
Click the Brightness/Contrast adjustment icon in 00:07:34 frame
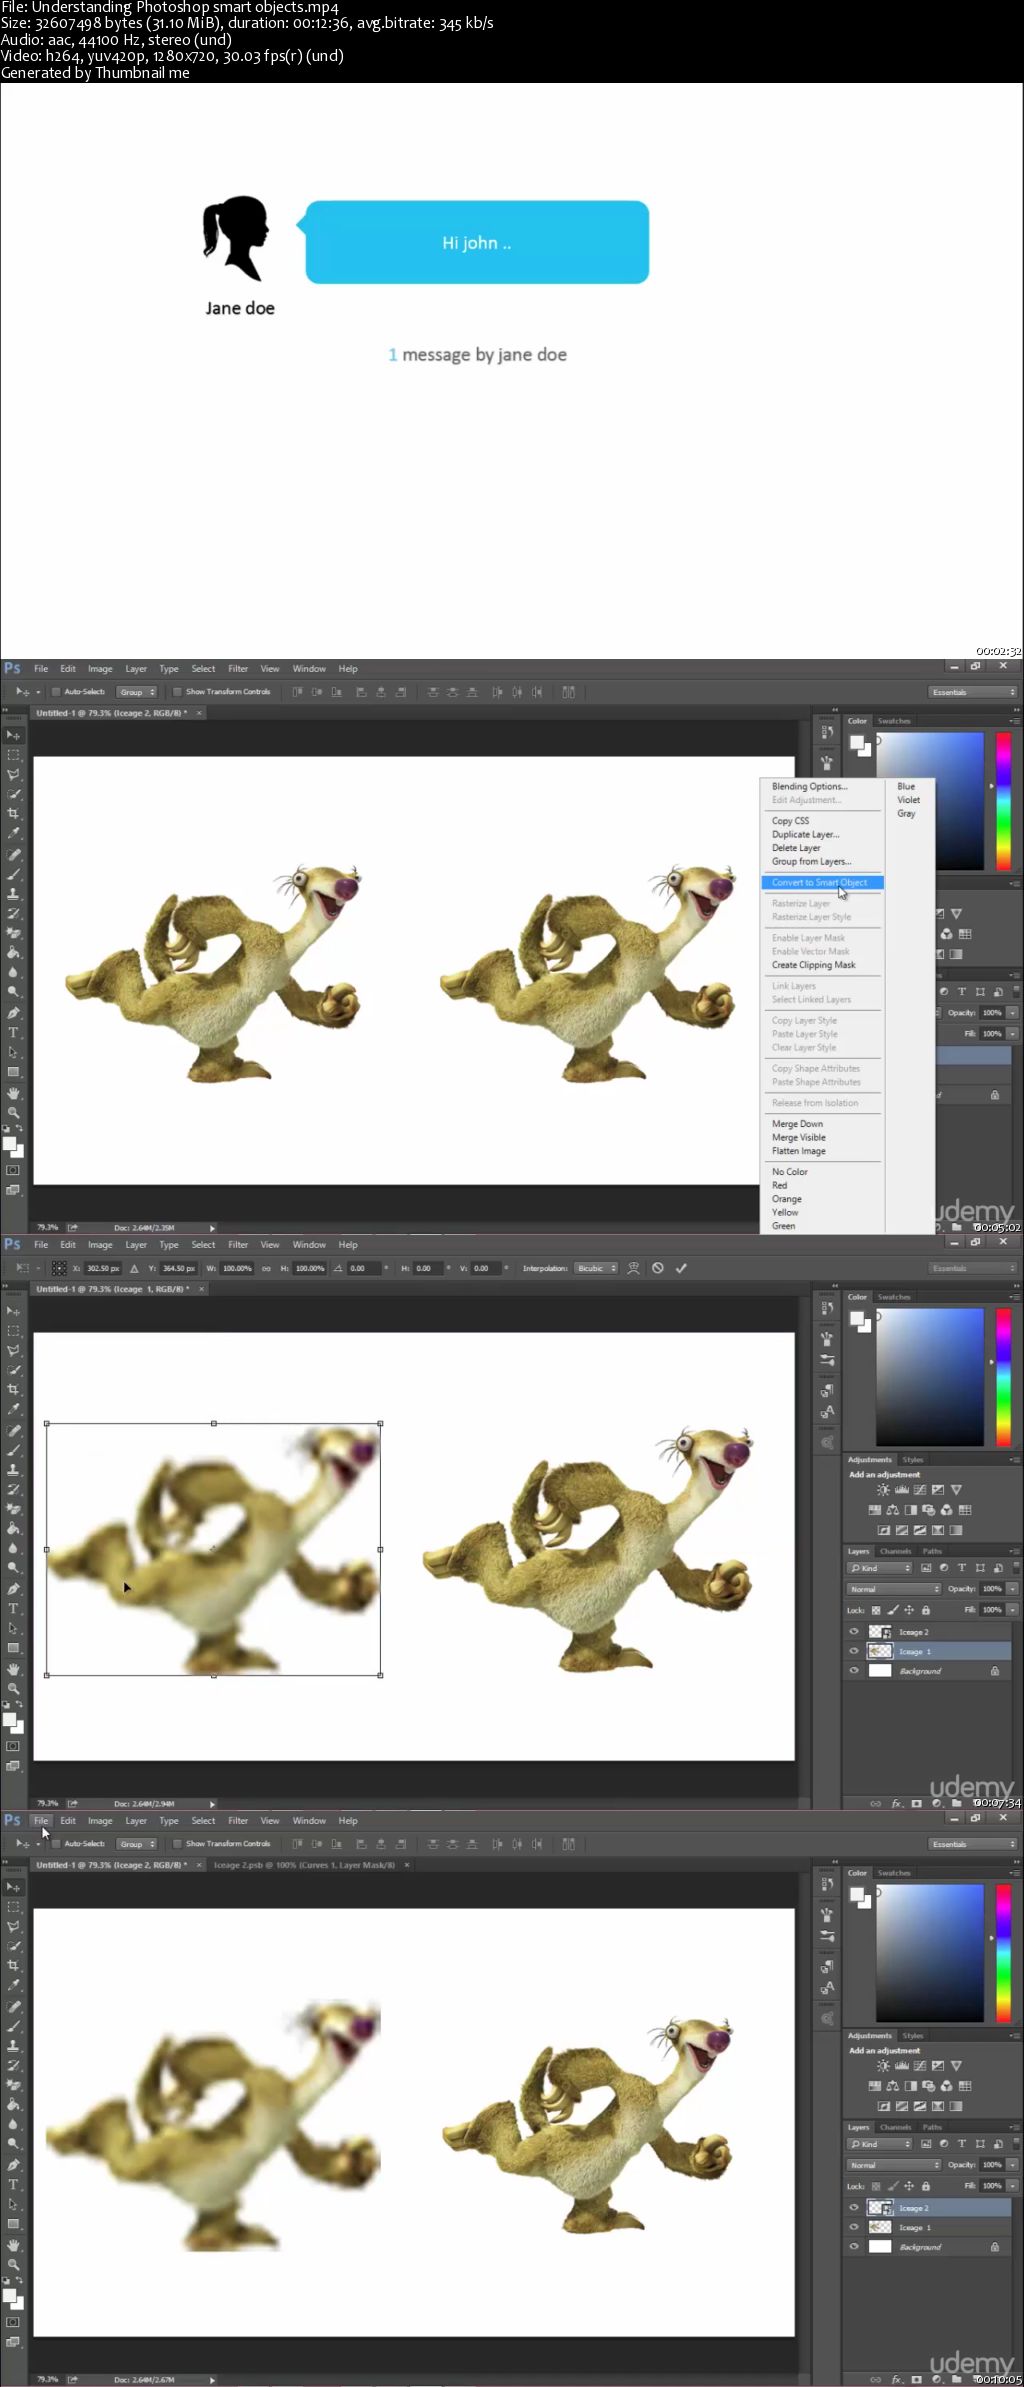[883, 1490]
